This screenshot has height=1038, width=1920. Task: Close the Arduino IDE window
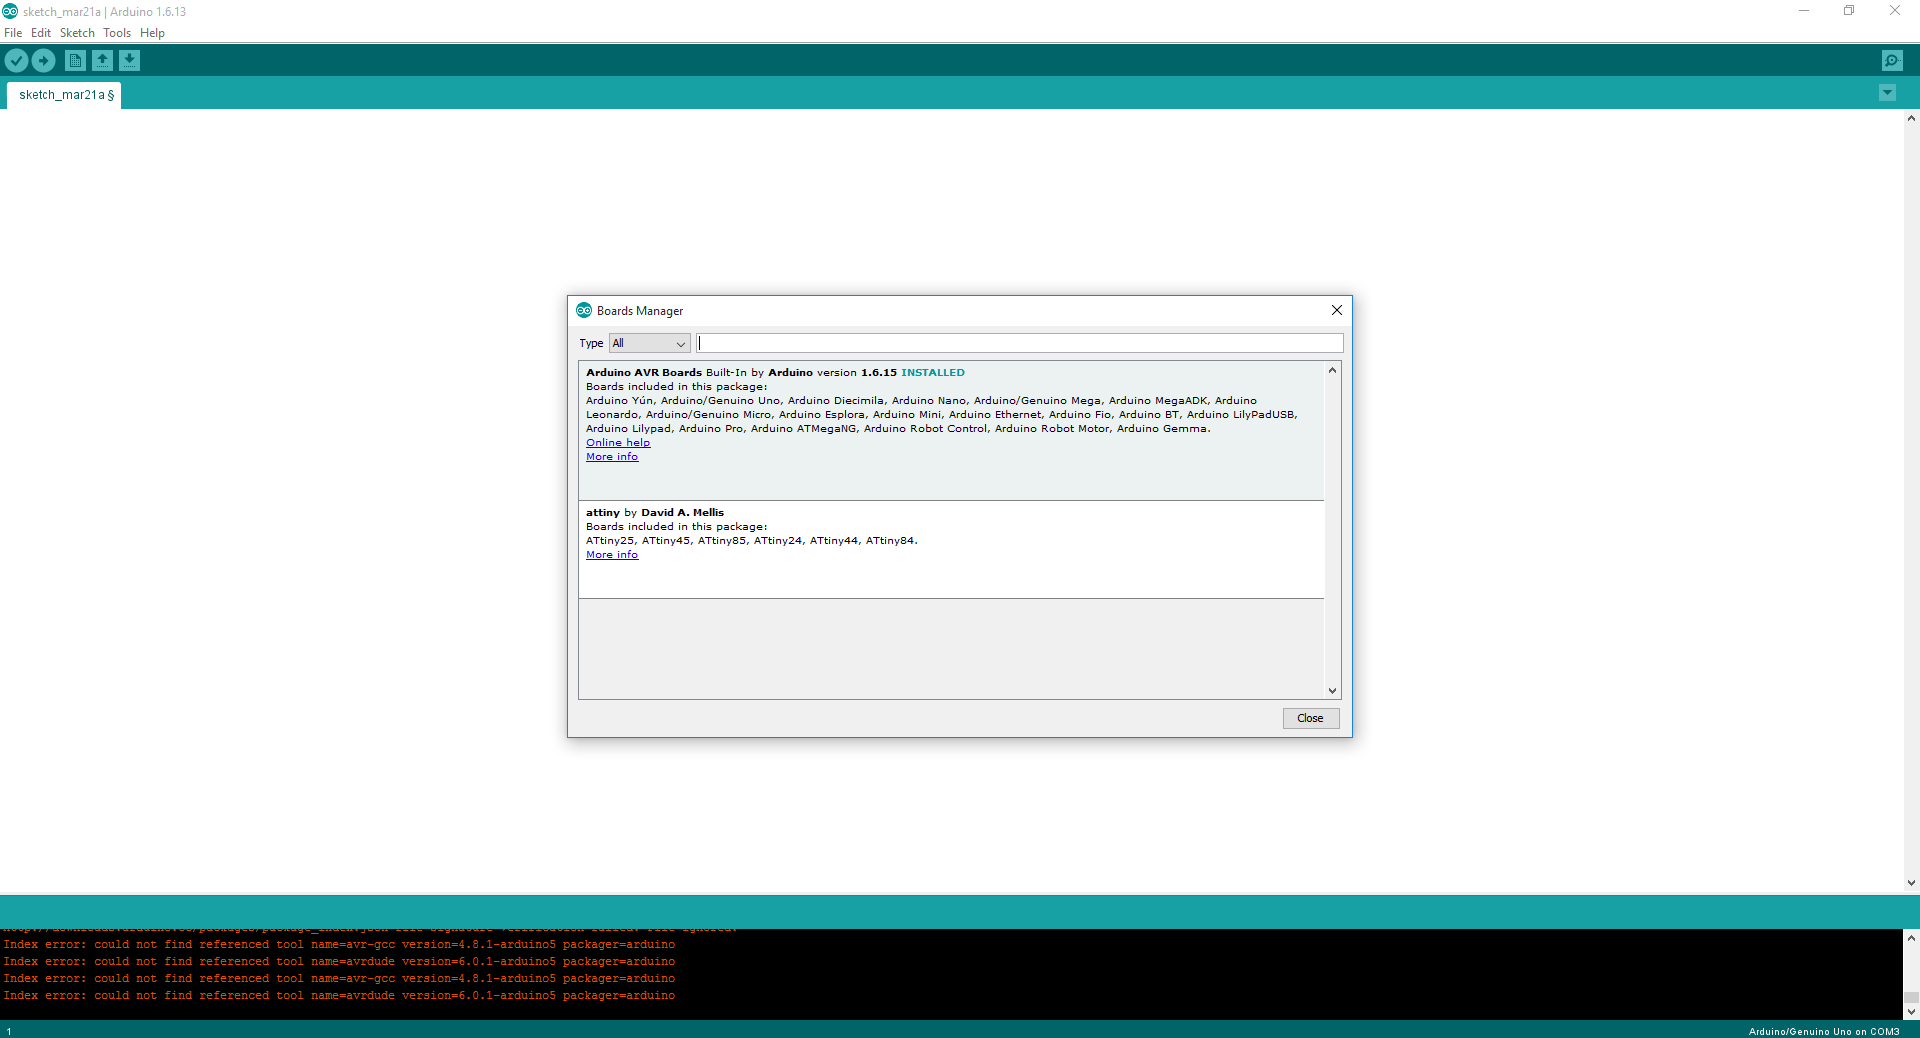(x=1895, y=11)
